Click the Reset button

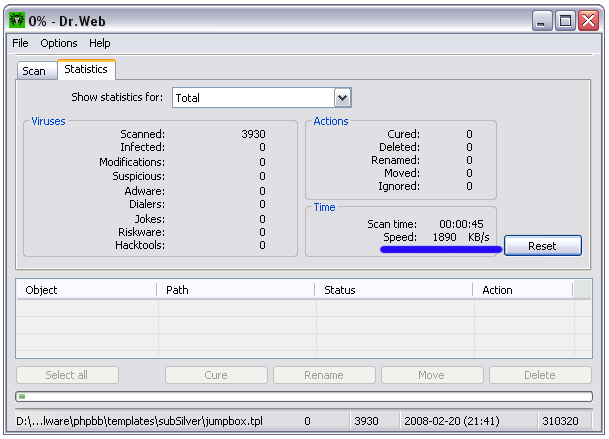click(x=543, y=246)
